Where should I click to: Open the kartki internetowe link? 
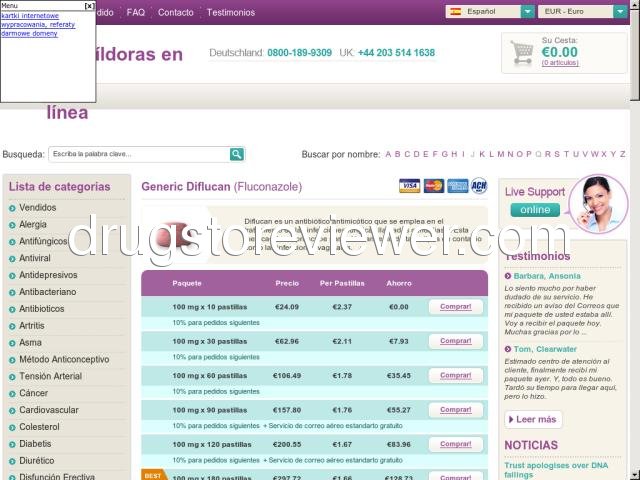(x=30, y=16)
